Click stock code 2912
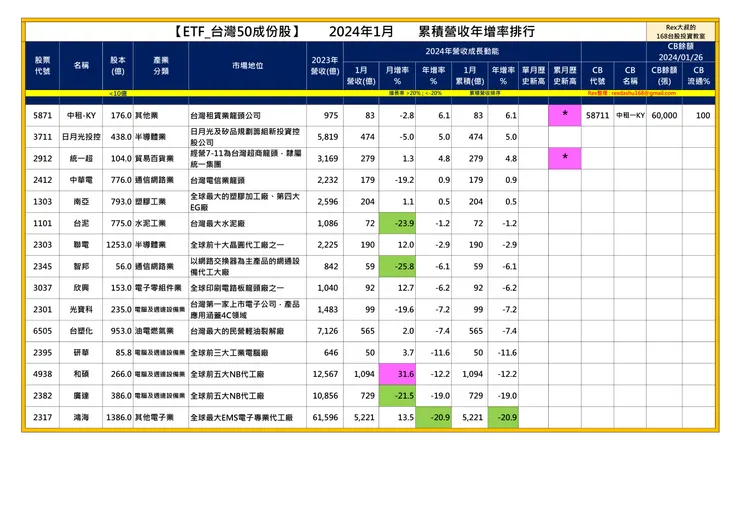 point(42,159)
